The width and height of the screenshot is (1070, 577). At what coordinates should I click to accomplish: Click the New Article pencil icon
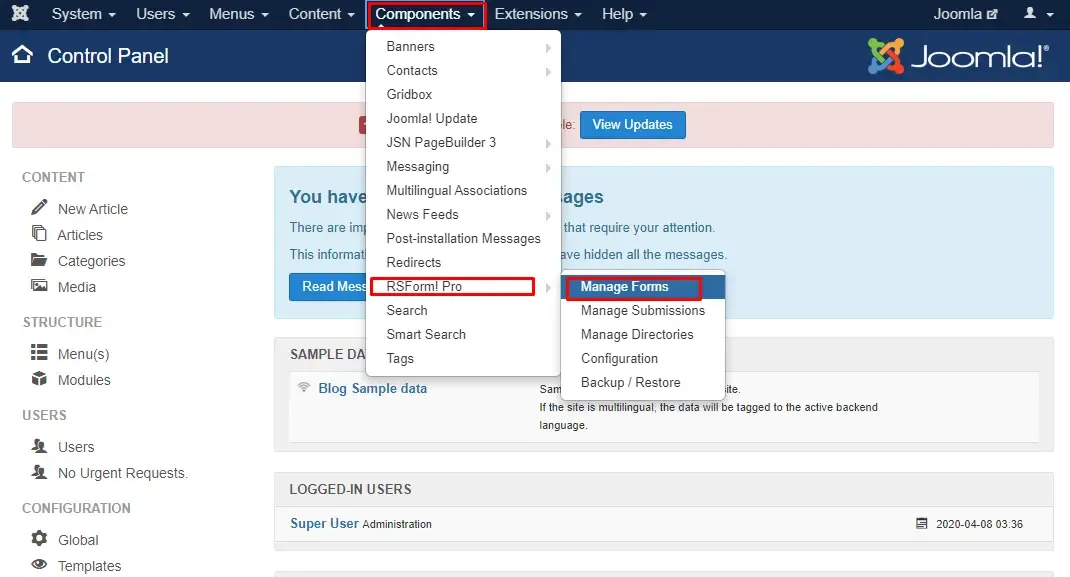click(x=39, y=207)
